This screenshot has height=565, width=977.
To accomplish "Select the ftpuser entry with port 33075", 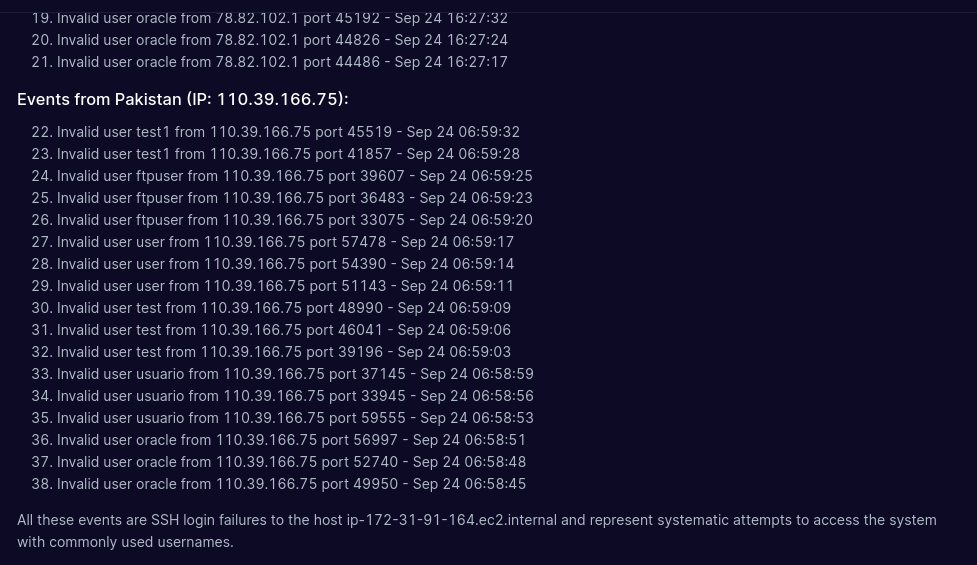I will 294,219.
